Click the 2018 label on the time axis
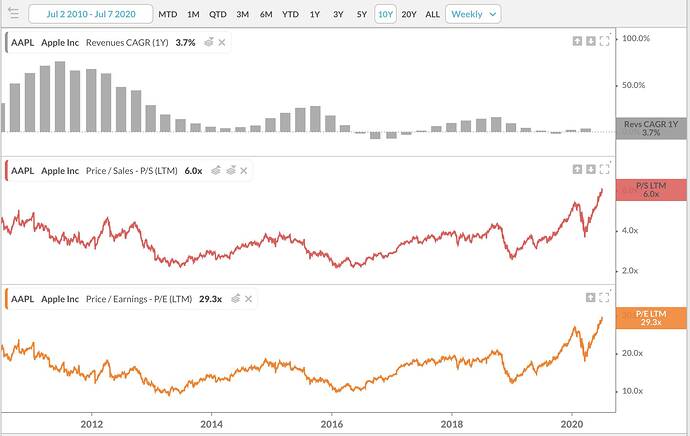The height and width of the screenshot is (436, 690). (451, 424)
